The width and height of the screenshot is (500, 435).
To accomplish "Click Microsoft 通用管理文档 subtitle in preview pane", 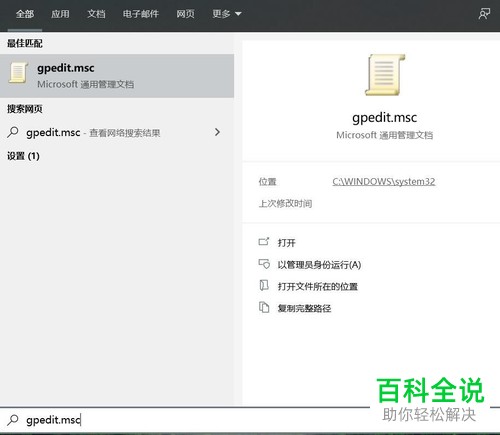I will [x=384, y=135].
